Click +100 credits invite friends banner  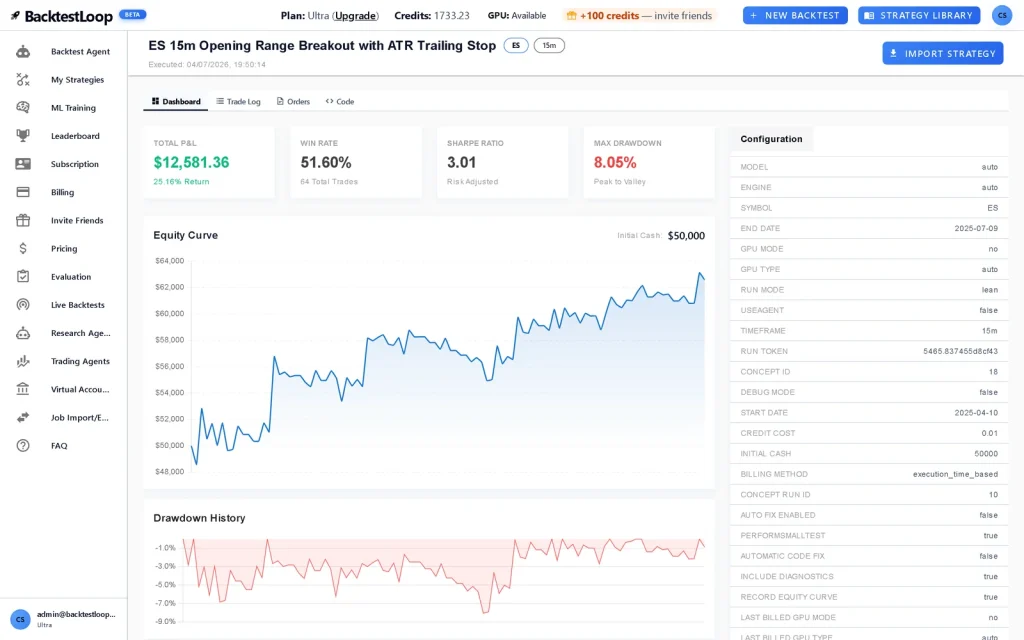point(639,16)
